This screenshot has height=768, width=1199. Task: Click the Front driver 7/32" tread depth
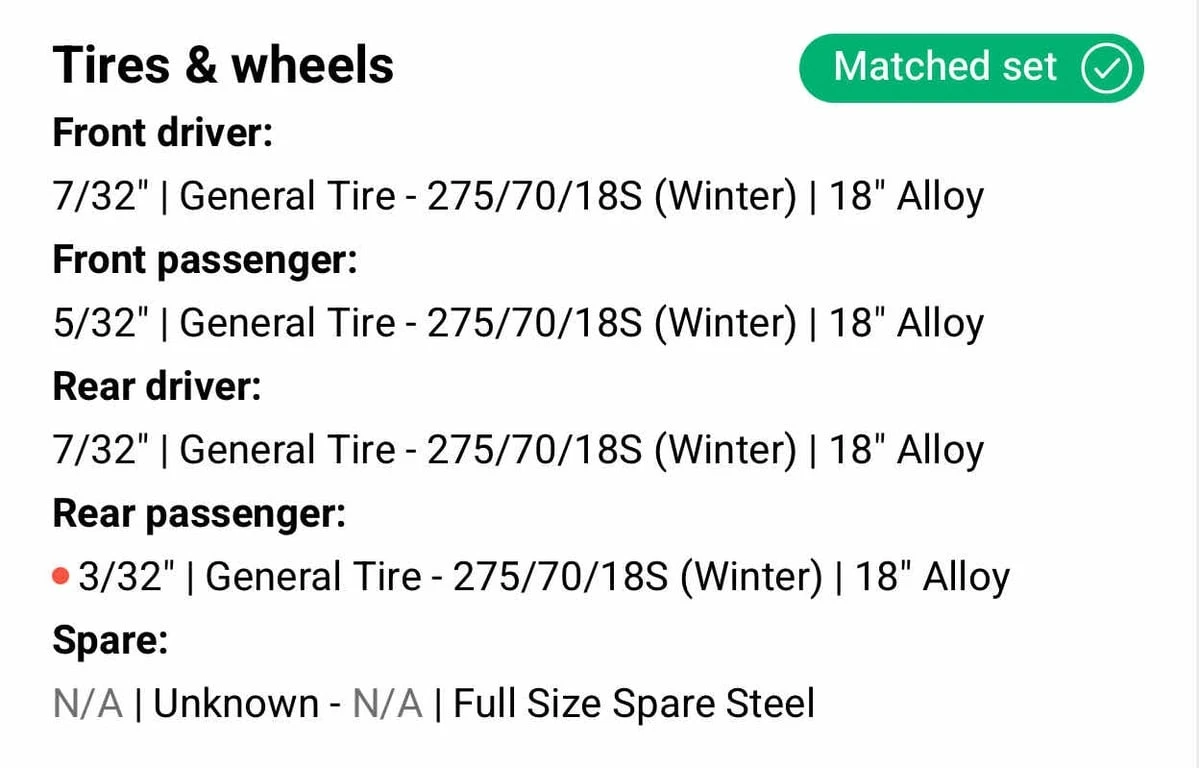(x=100, y=196)
